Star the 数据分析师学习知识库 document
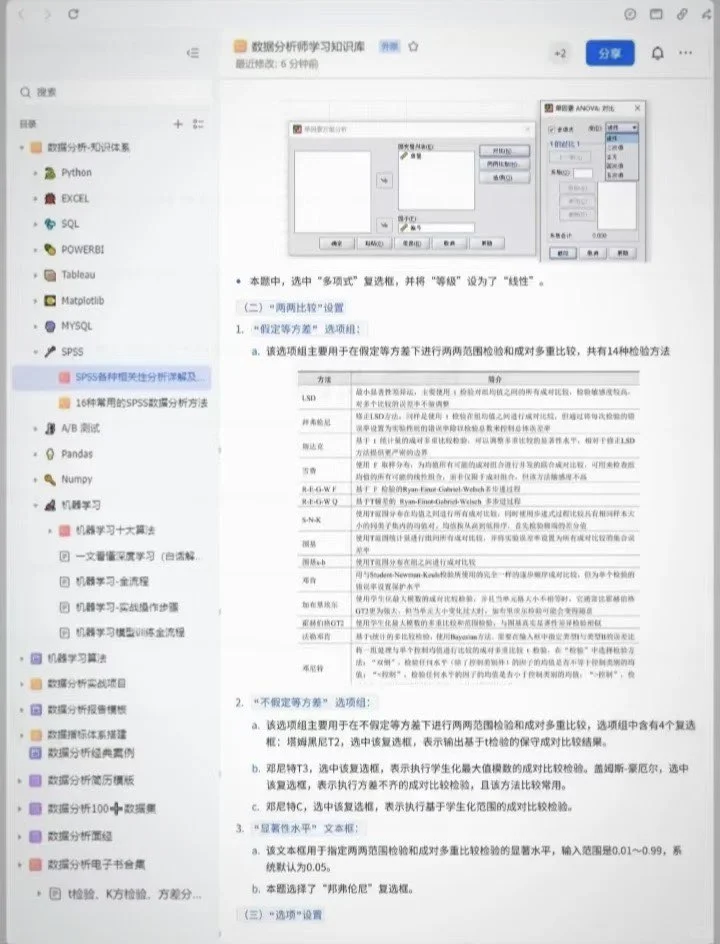Viewport: 720px width, 944px height. point(414,46)
